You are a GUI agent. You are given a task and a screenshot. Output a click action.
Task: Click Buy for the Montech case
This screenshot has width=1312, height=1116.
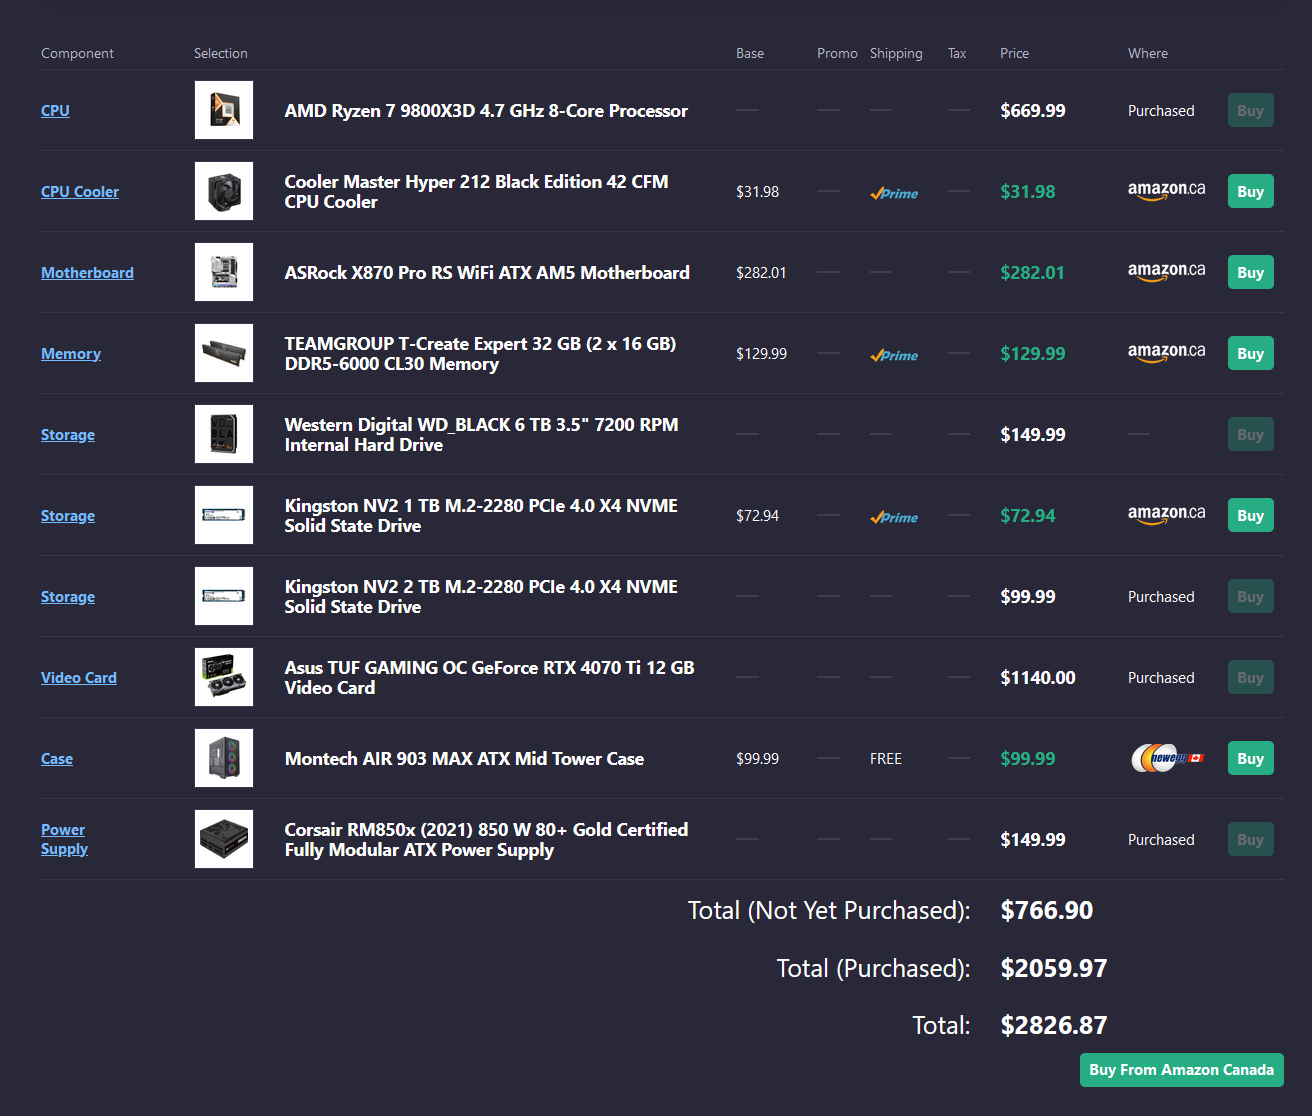click(x=1250, y=758)
